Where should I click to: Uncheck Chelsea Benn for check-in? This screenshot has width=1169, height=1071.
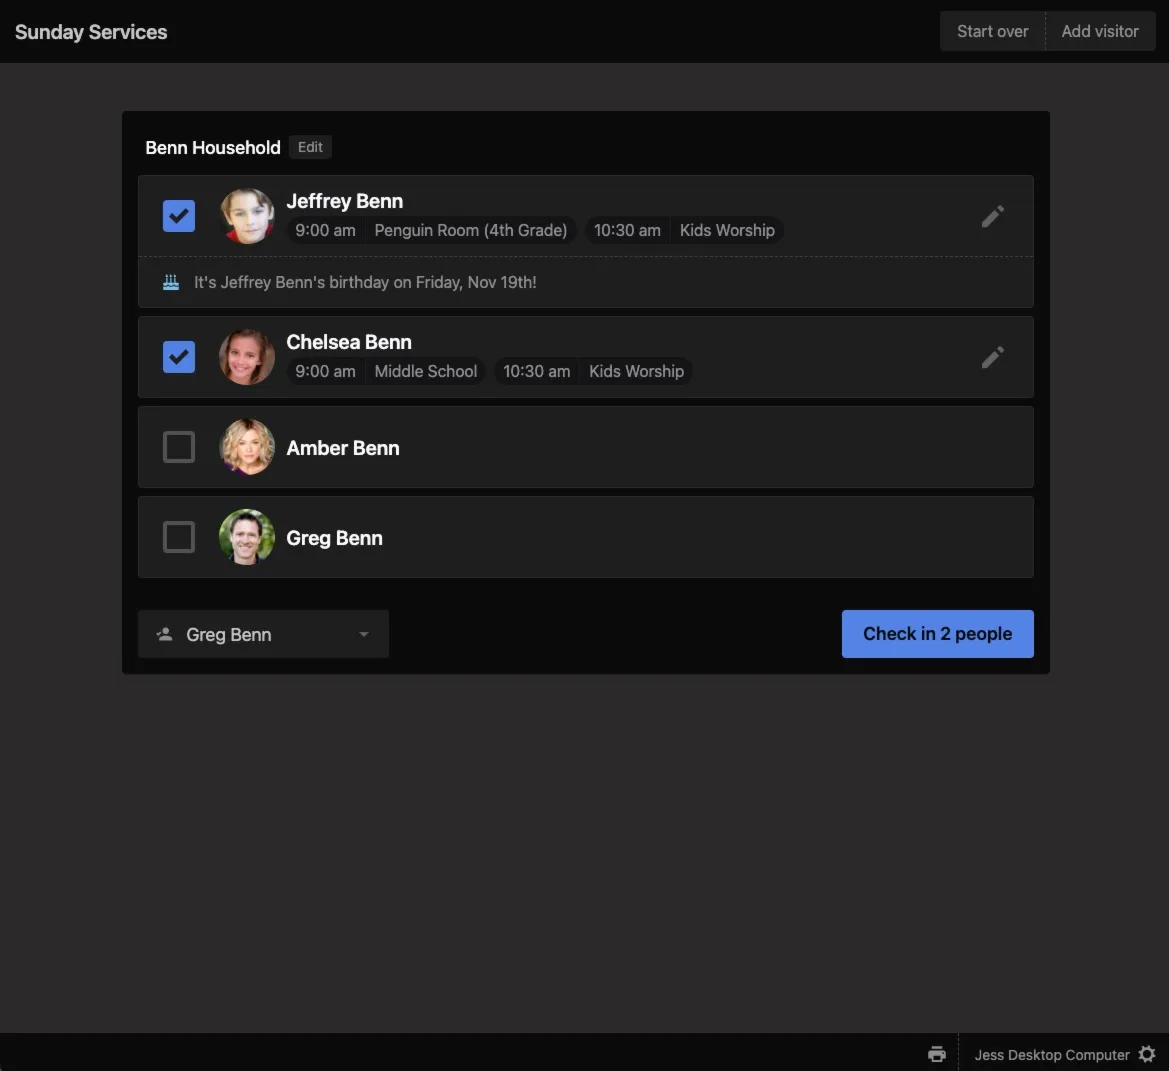pyautogui.click(x=178, y=356)
